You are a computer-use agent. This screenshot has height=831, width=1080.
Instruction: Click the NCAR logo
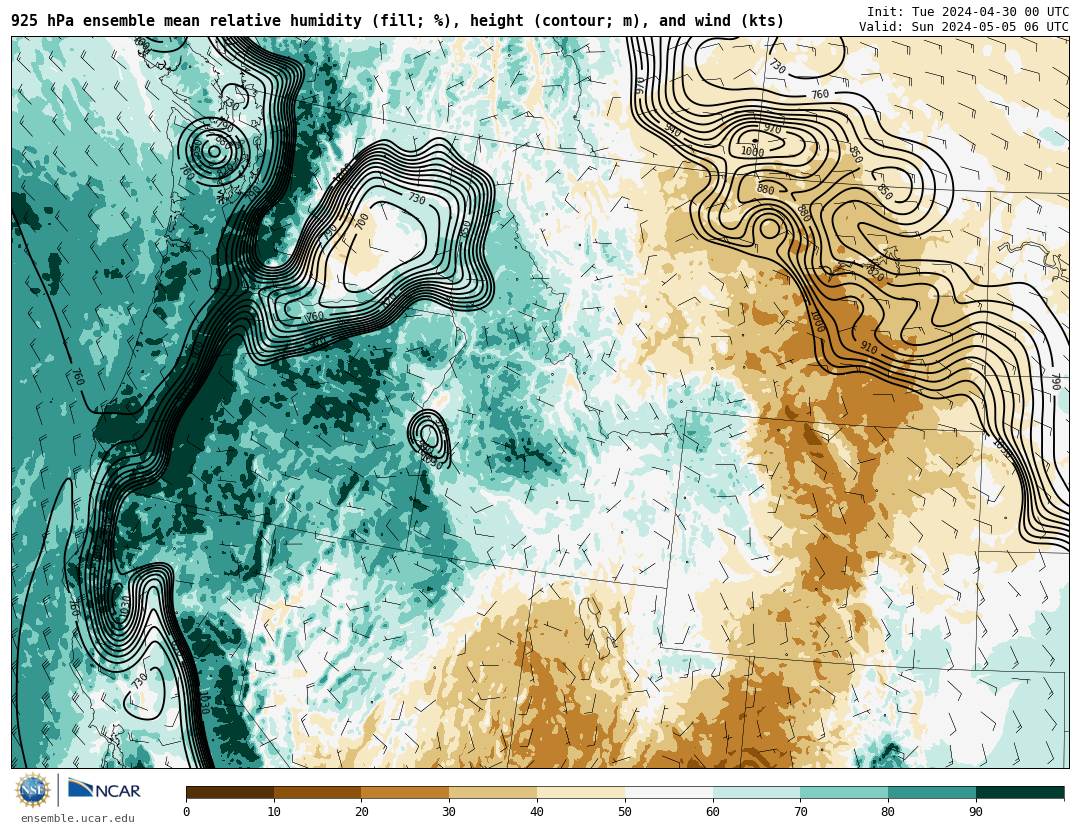(x=104, y=790)
